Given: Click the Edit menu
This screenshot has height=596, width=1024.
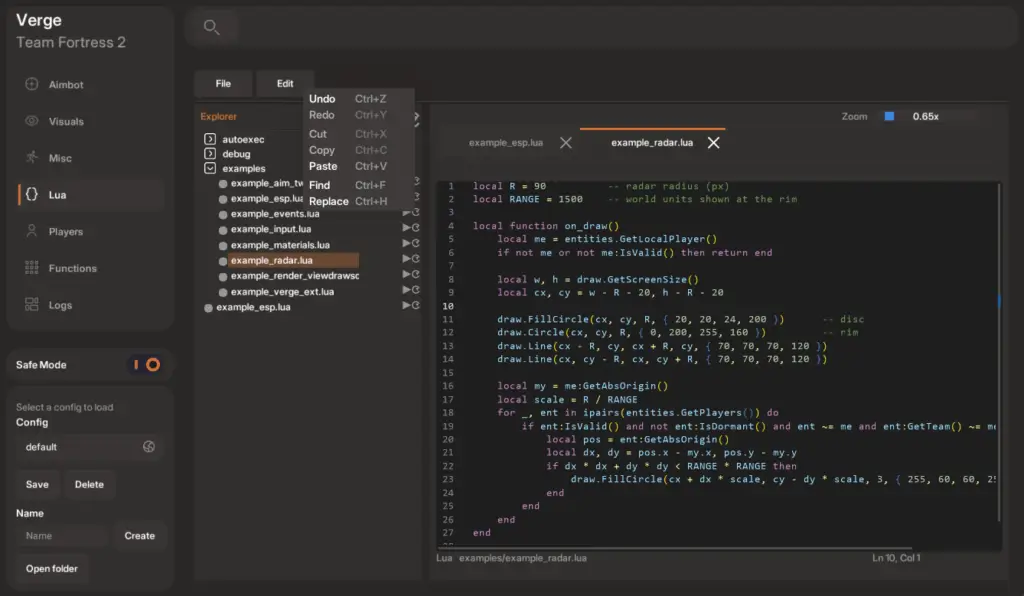Looking at the screenshot, I should pyautogui.click(x=285, y=84).
